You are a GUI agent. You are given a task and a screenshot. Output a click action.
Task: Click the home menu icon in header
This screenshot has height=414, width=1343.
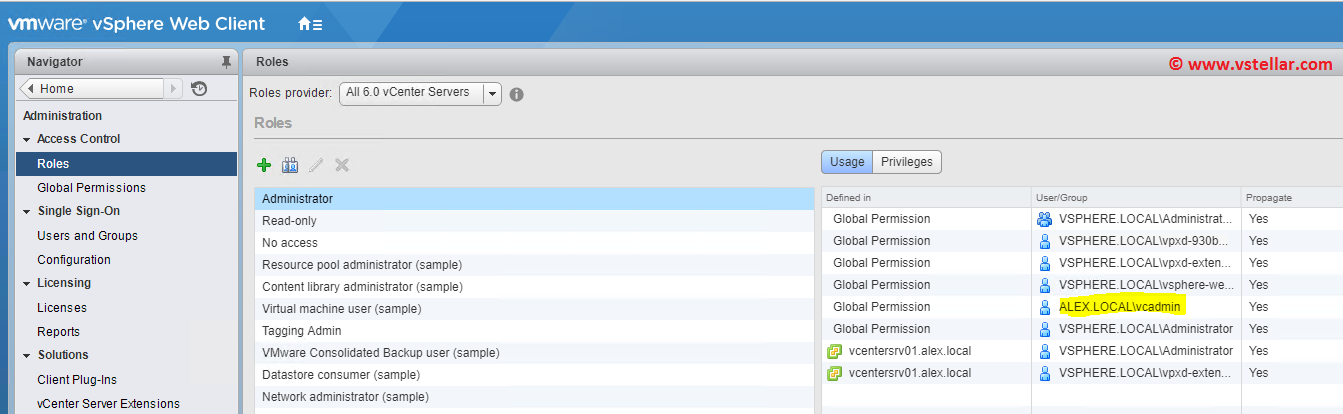310,24
